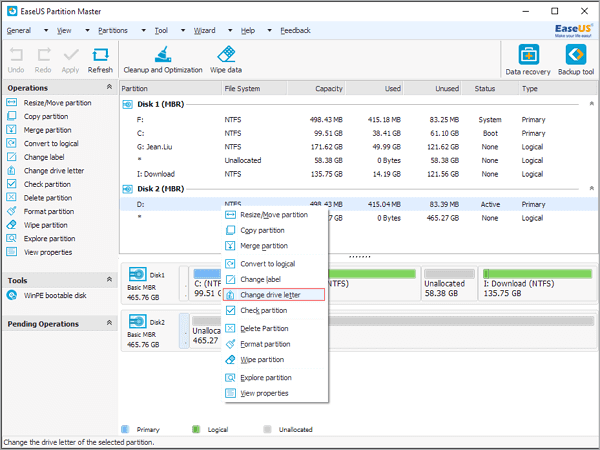The image size is (600, 450).
Task: Choose View properties in context menu
Action: pos(274,393)
